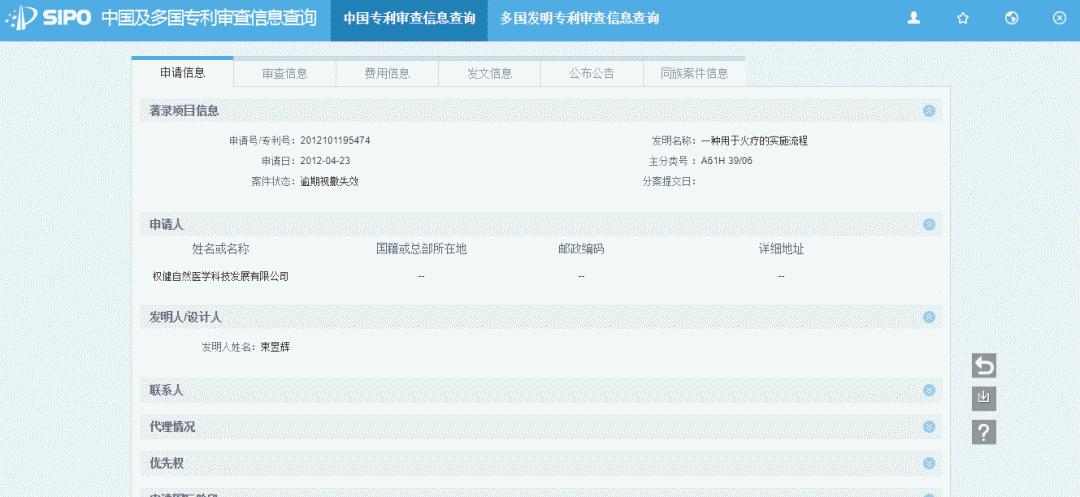Collapse the 申请人 section

pos(929,224)
